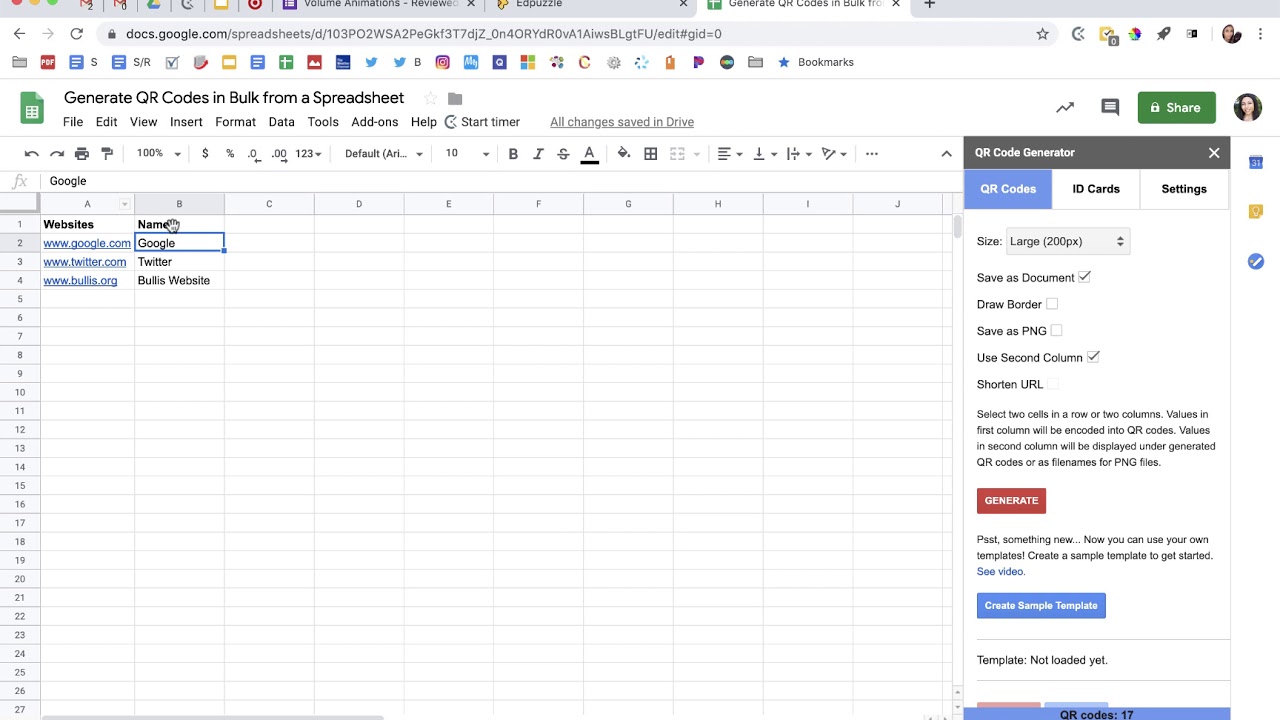
Task: Open the Format menu
Action: tap(235, 122)
